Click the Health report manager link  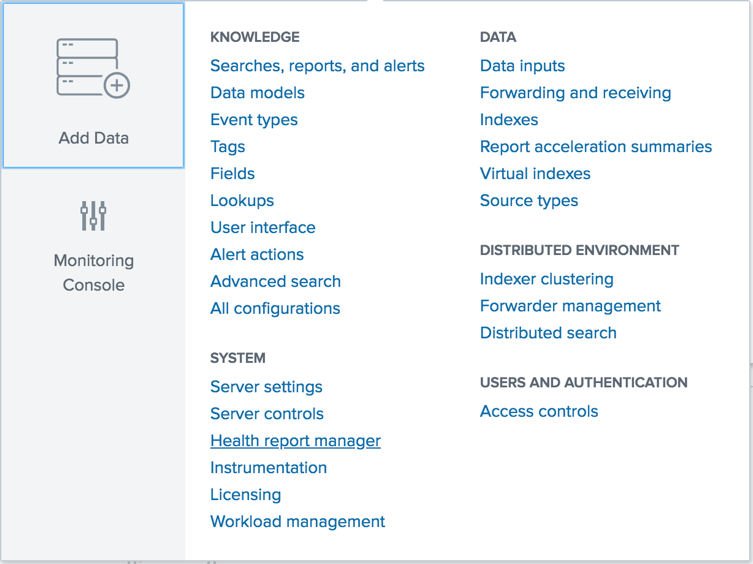tap(295, 441)
